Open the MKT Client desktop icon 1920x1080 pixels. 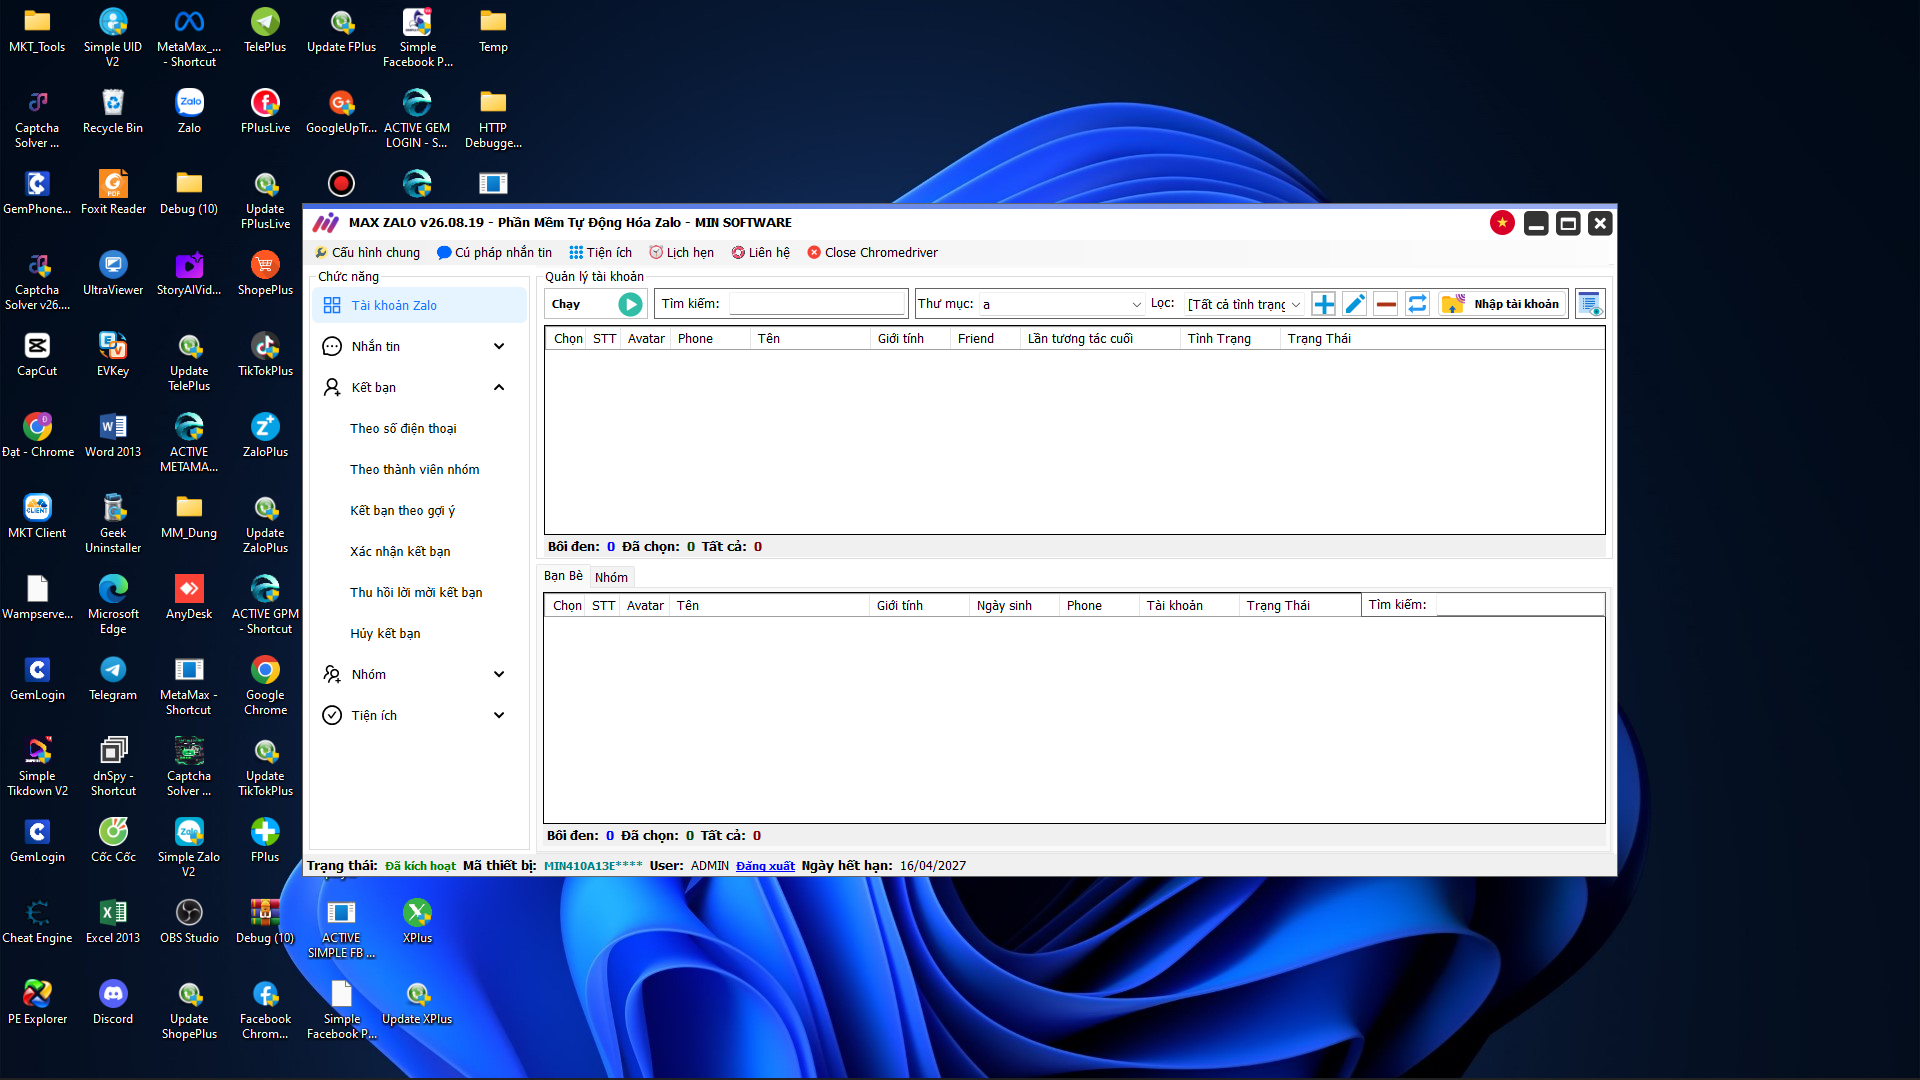coord(37,516)
